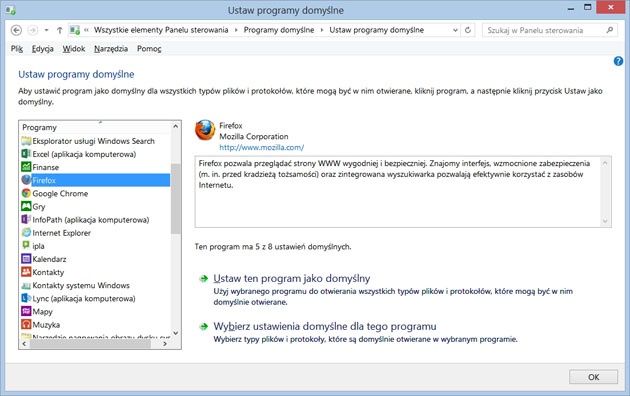Open the recent locations dropdown arrow
Screen dimensions: 630x396
pos(47,30)
